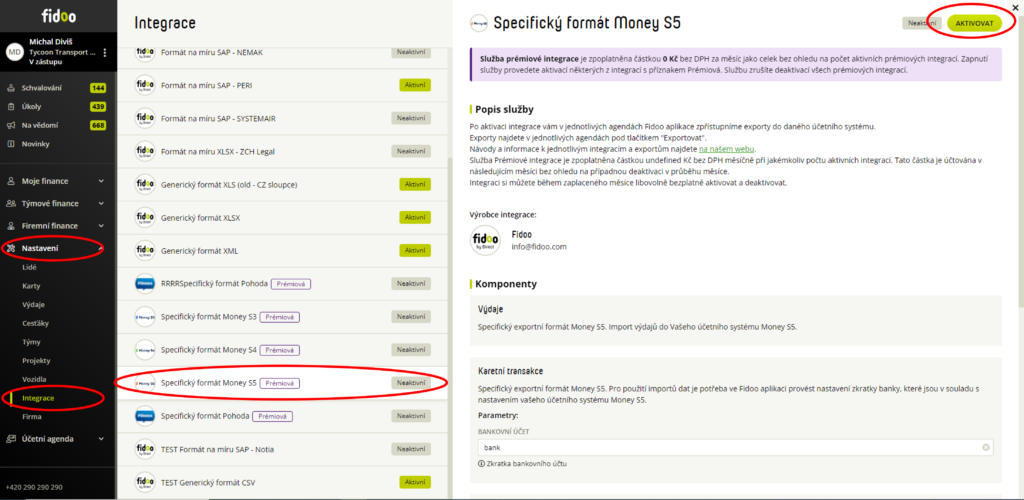Screen dimensions: 1024x500
Task: Open Karty in settings menu
Action: (x=31, y=286)
